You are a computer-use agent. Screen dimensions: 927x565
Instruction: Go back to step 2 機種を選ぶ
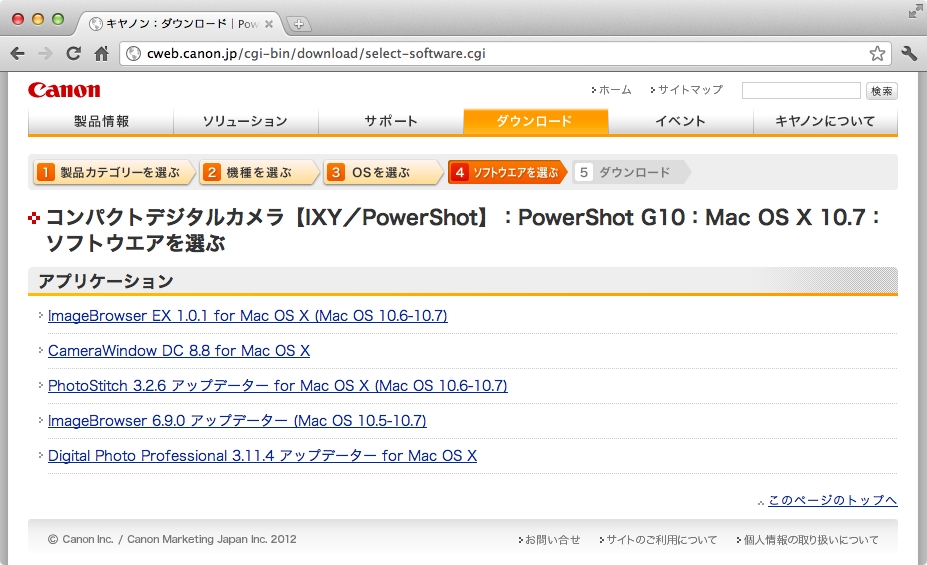(x=259, y=172)
